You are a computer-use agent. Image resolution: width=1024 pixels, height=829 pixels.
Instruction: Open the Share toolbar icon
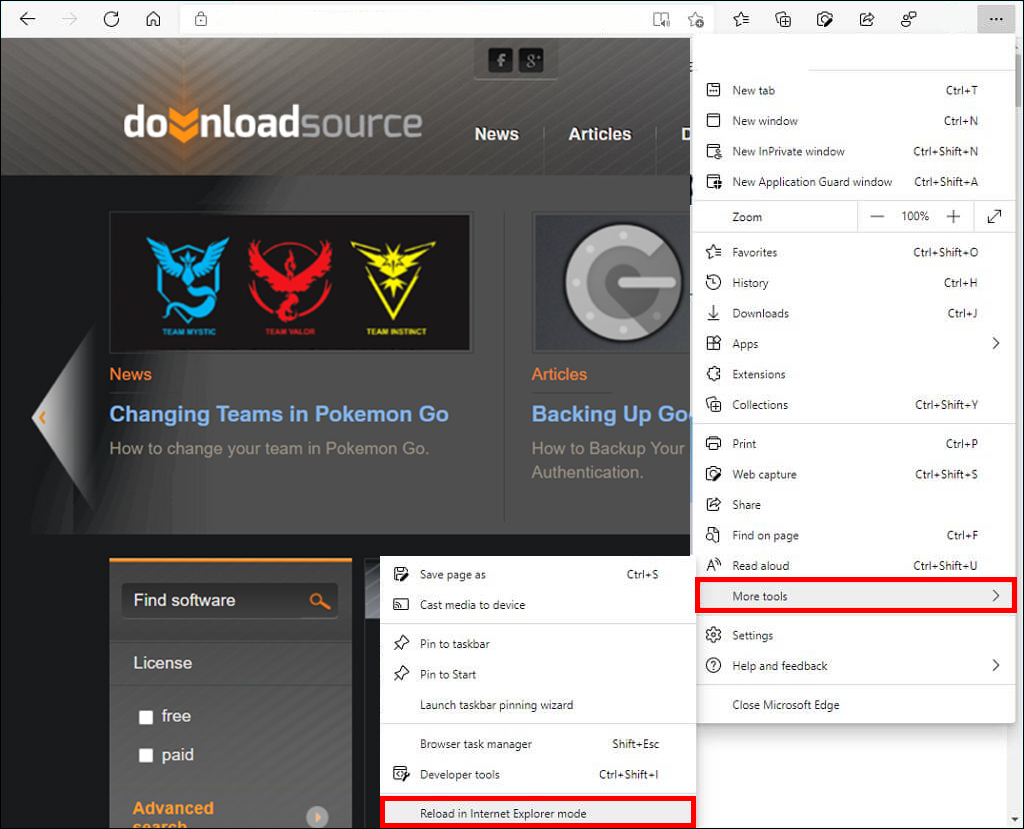[x=867, y=20]
